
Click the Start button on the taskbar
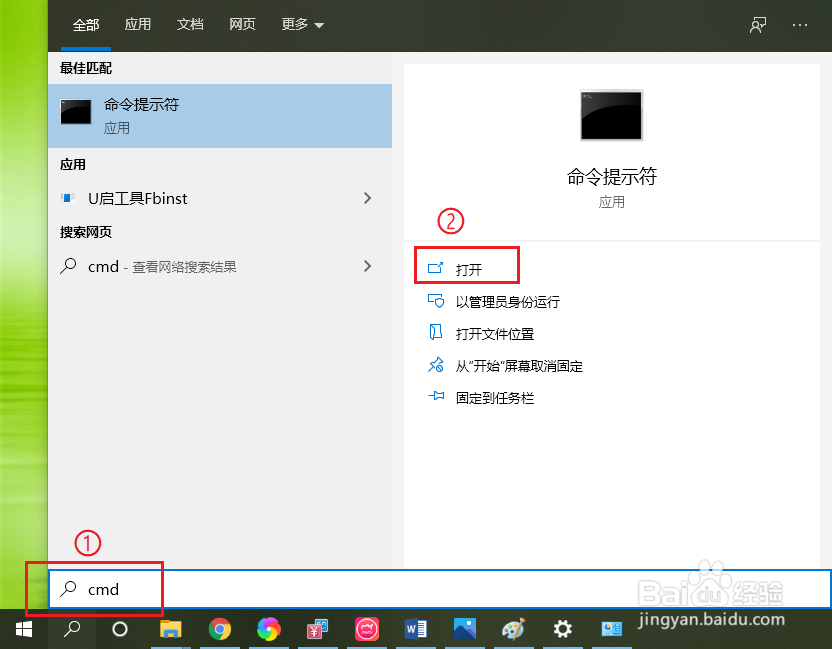click(24, 630)
